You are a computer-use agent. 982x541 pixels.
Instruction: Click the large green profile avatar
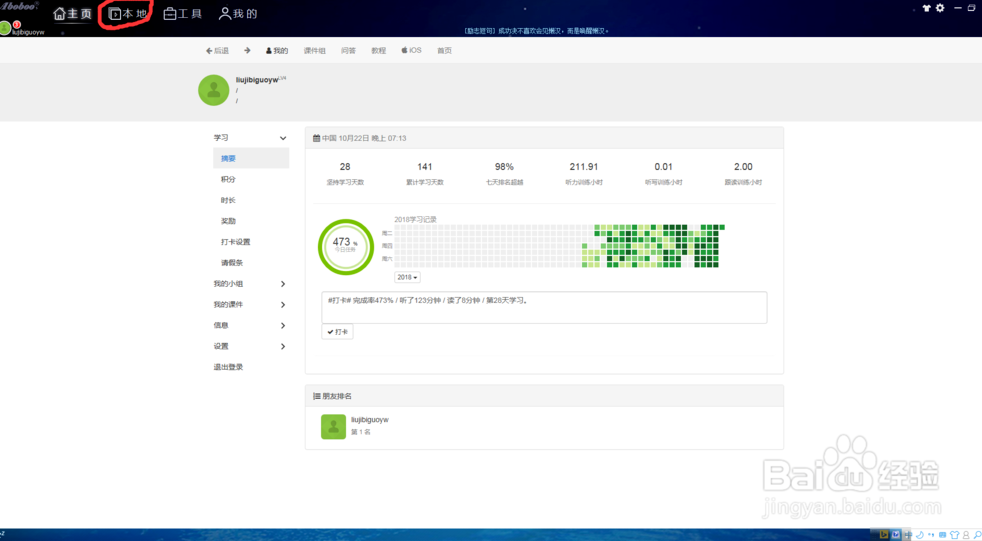tap(214, 90)
